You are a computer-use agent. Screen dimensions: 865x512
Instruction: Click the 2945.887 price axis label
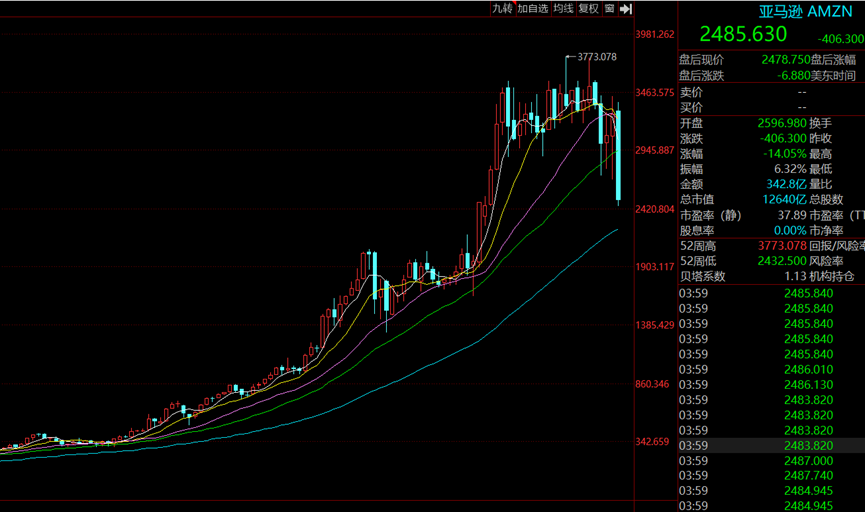(655, 150)
